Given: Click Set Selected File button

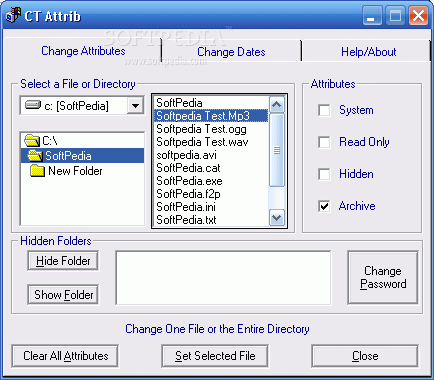Looking at the screenshot, I should [x=215, y=356].
